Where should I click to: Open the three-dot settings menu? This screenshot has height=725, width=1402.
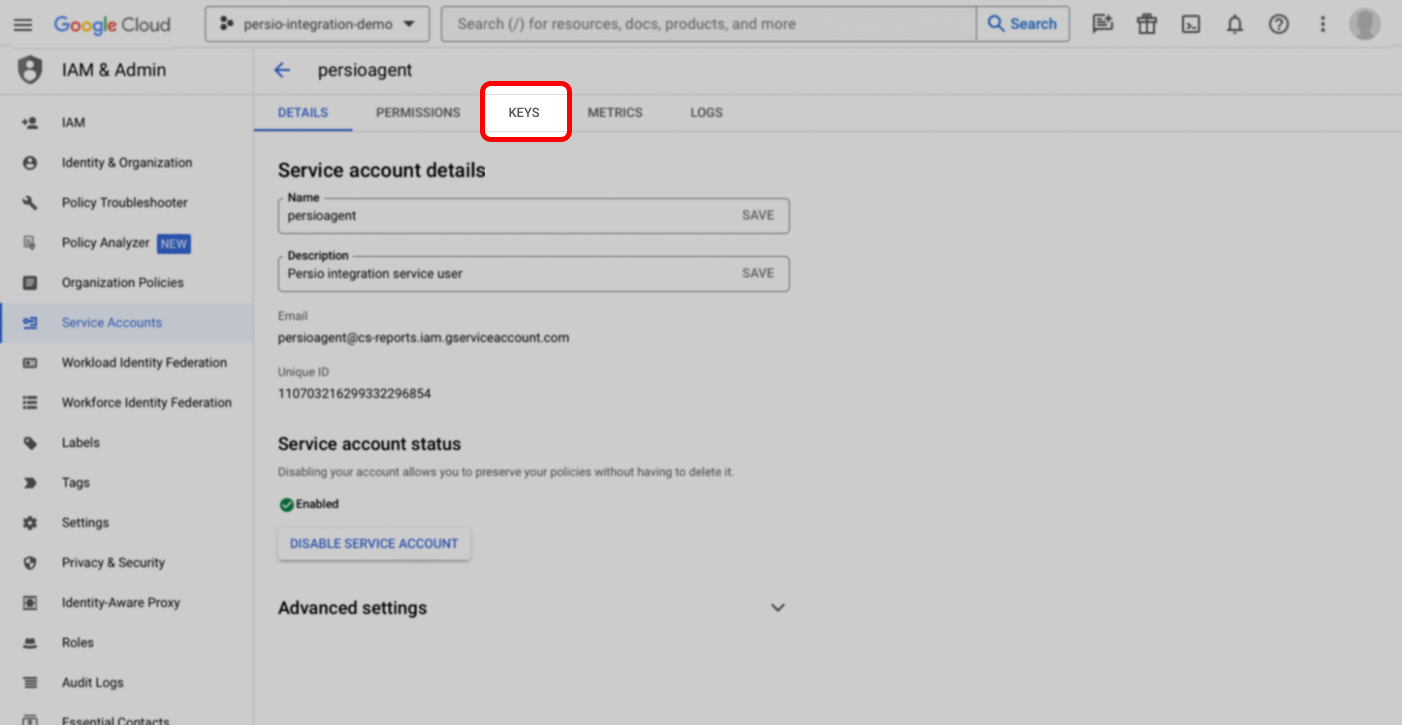(1323, 24)
